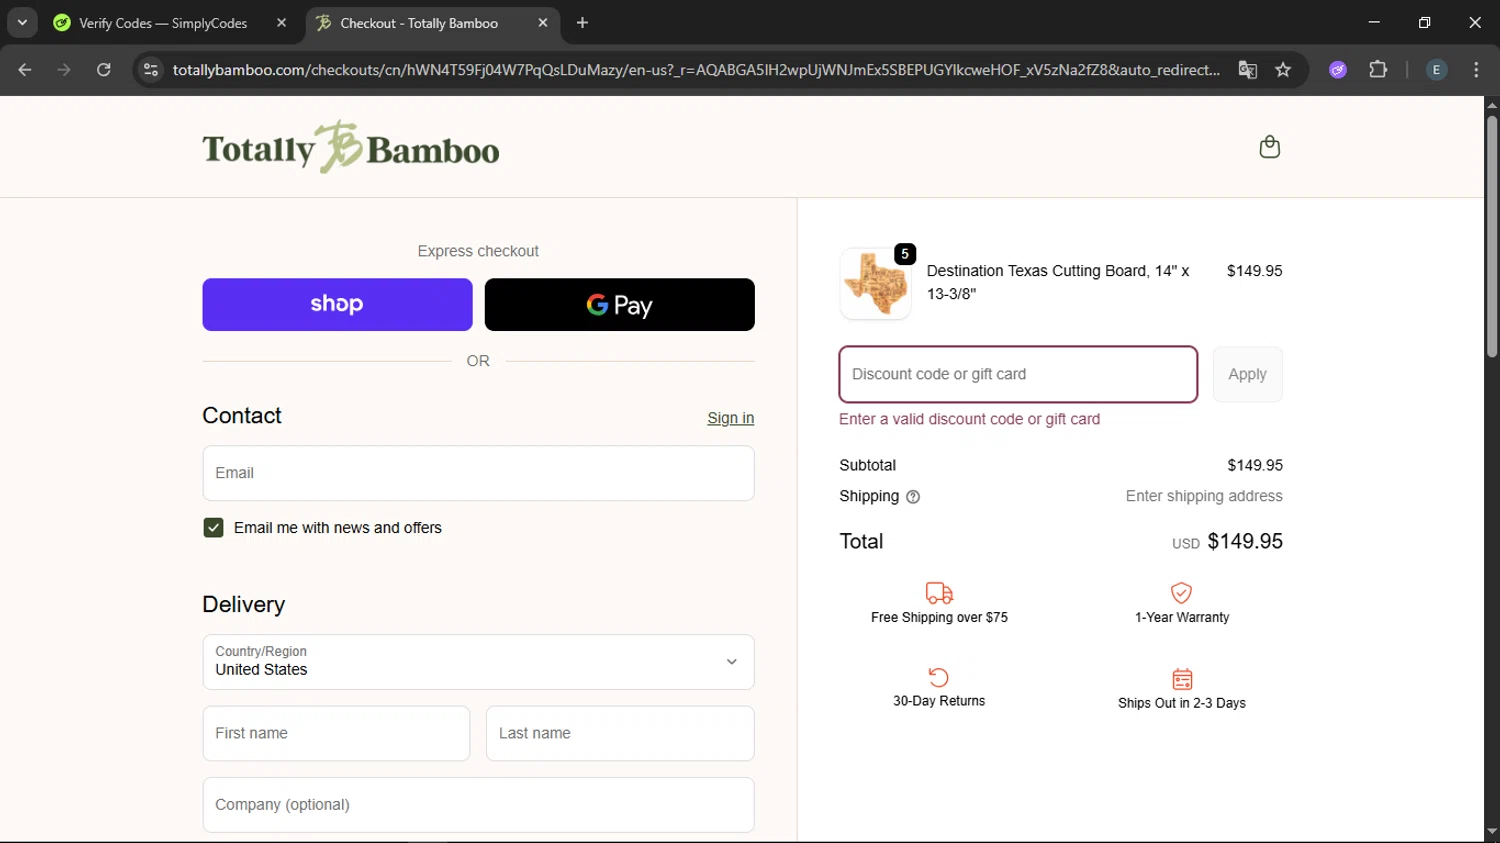This screenshot has height=843, width=1500.
Task: Reload the current page
Action: [x=104, y=70]
